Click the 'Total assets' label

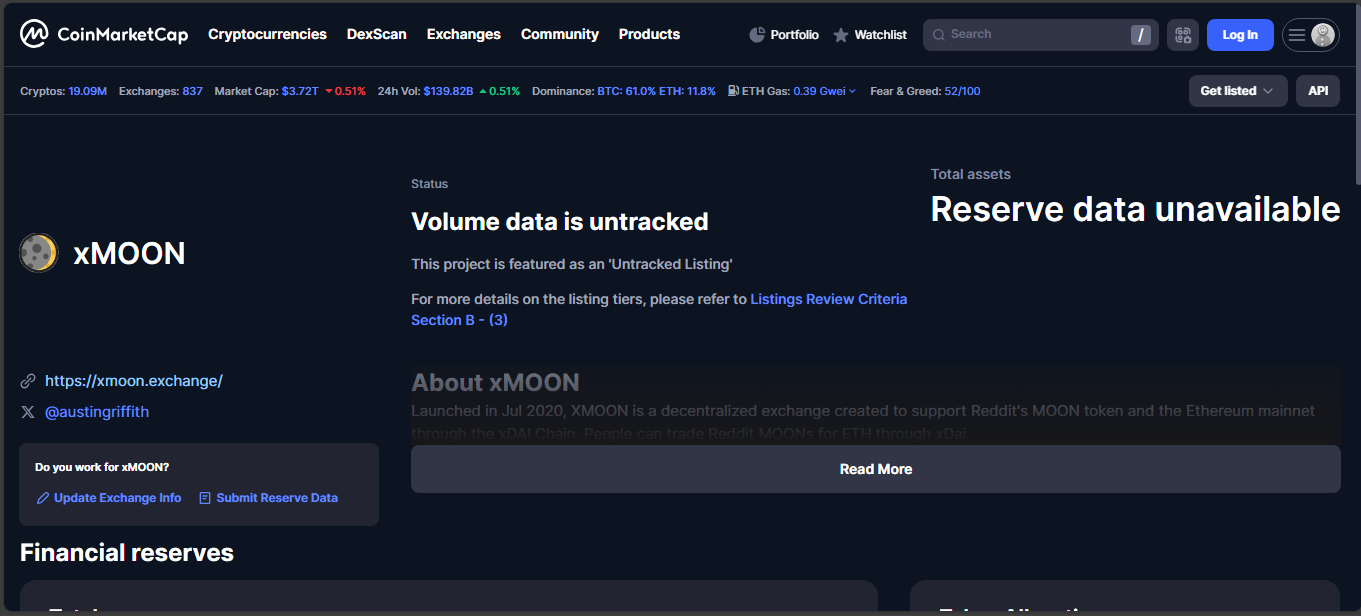coord(971,174)
